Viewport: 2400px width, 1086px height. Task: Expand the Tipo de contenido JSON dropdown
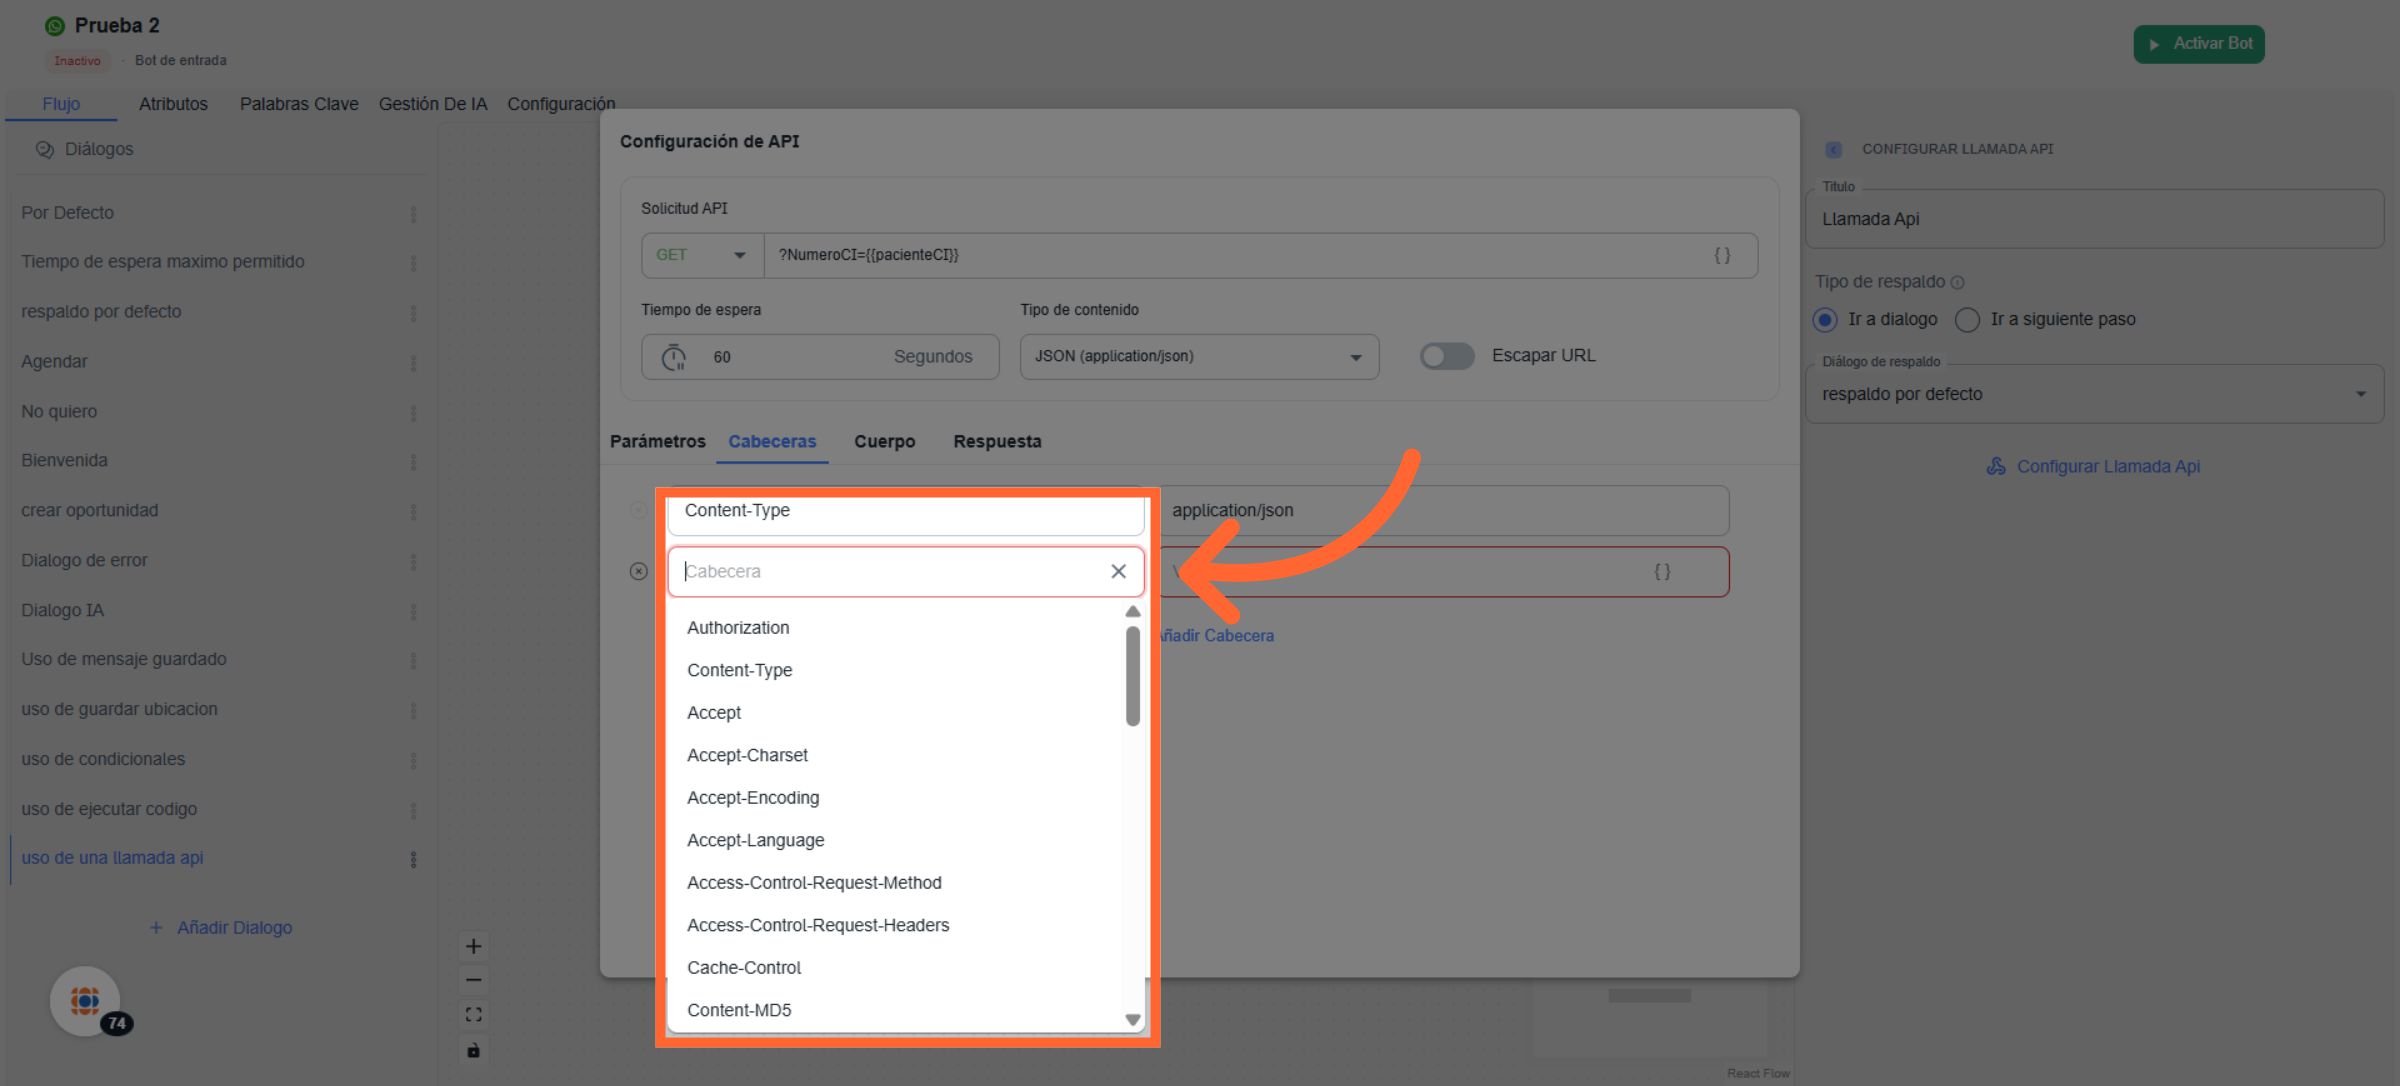click(1198, 356)
